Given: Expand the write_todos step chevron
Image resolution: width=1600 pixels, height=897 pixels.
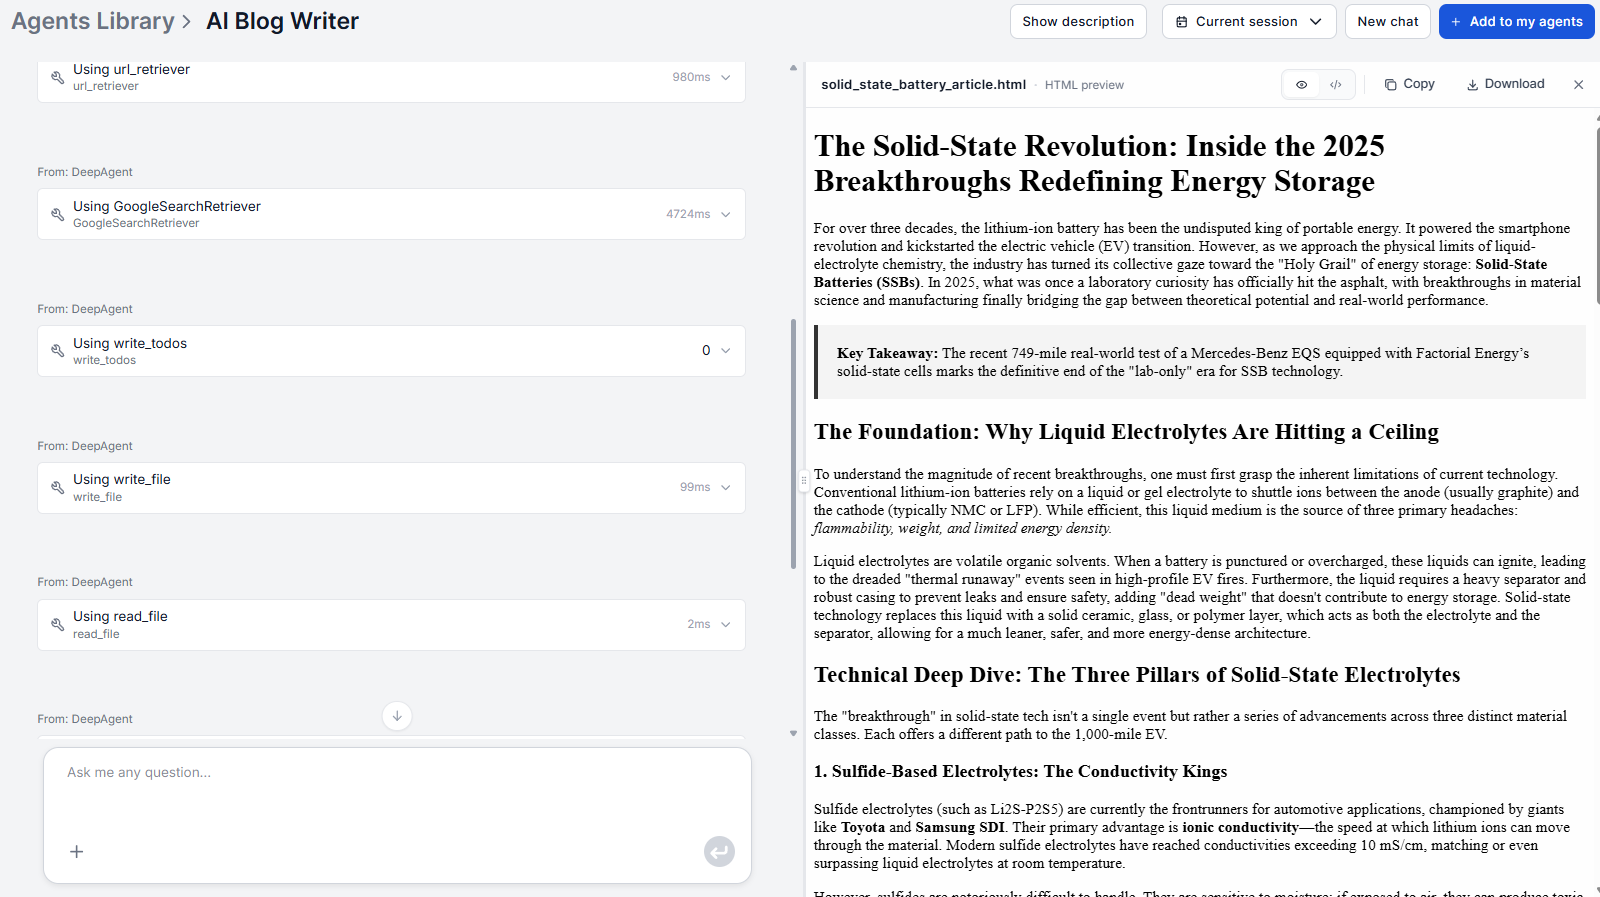Looking at the screenshot, I should (726, 351).
